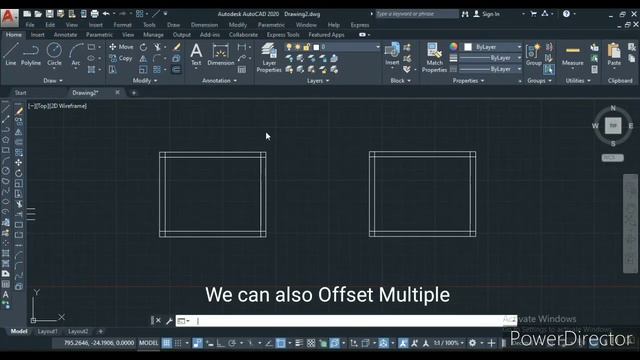Viewport: 640px width, 360px height.
Task: Select the Line tool
Action: (11, 54)
